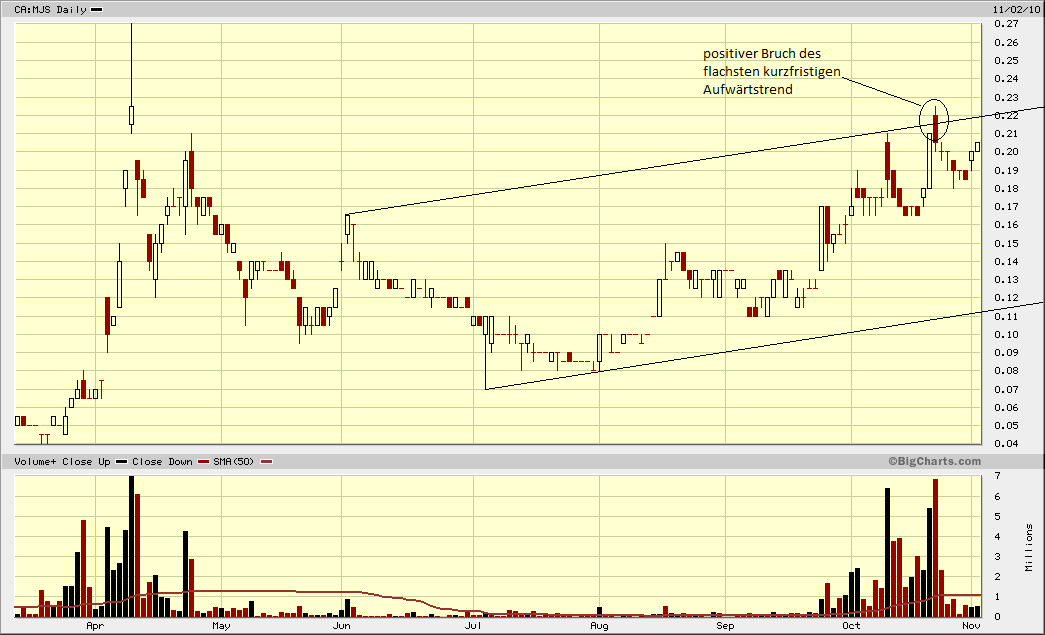Click the 'Volume+' legend label
The width and height of the screenshot is (1045, 635).
coord(35,462)
